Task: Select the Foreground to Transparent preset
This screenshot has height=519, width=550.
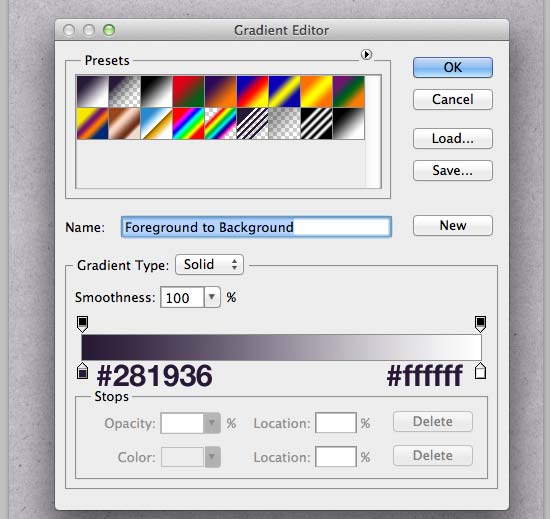Action: (125, 92)
